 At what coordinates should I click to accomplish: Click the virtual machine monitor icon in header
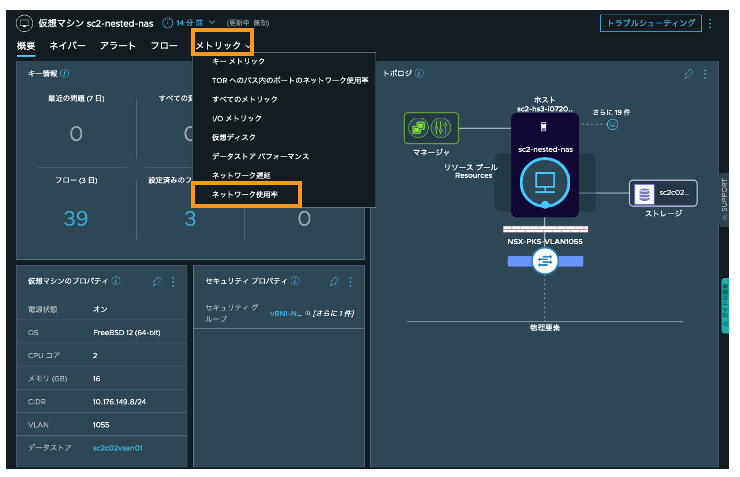coord(24,23)
